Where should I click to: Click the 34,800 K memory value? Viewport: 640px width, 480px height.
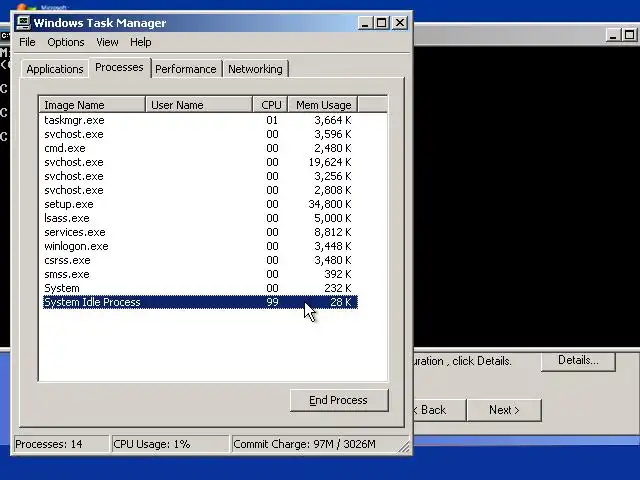(x=330, y=204)
